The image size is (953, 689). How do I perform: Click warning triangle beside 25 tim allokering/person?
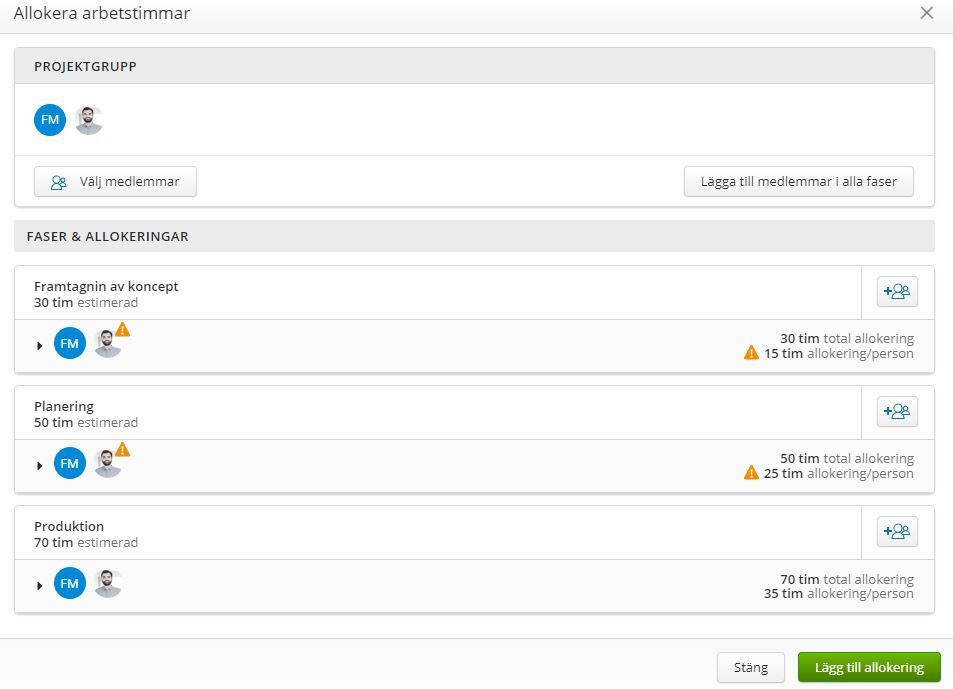click(751, 473)
